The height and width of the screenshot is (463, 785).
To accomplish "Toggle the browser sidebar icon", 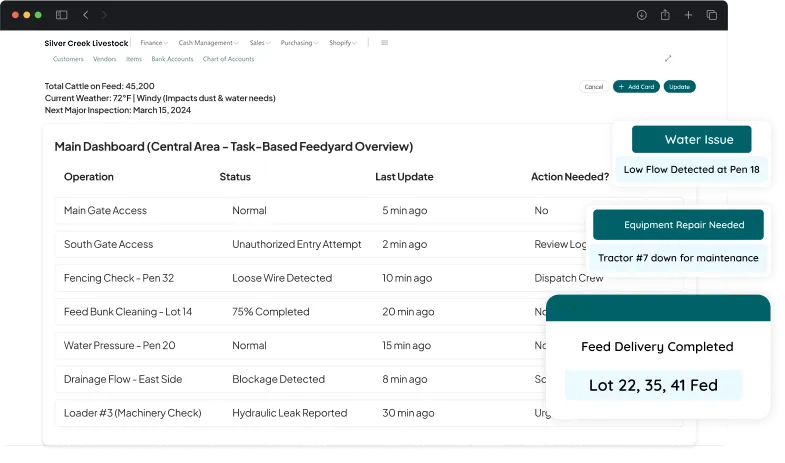I will [62, 15].
